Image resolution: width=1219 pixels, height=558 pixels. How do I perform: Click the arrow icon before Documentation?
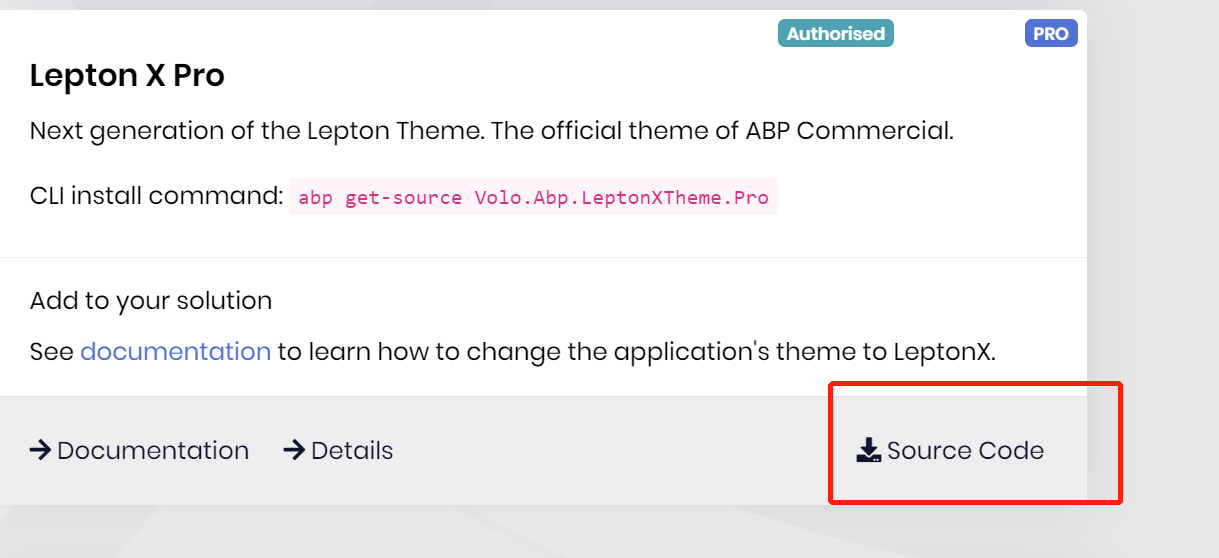[x=41, y=451]
